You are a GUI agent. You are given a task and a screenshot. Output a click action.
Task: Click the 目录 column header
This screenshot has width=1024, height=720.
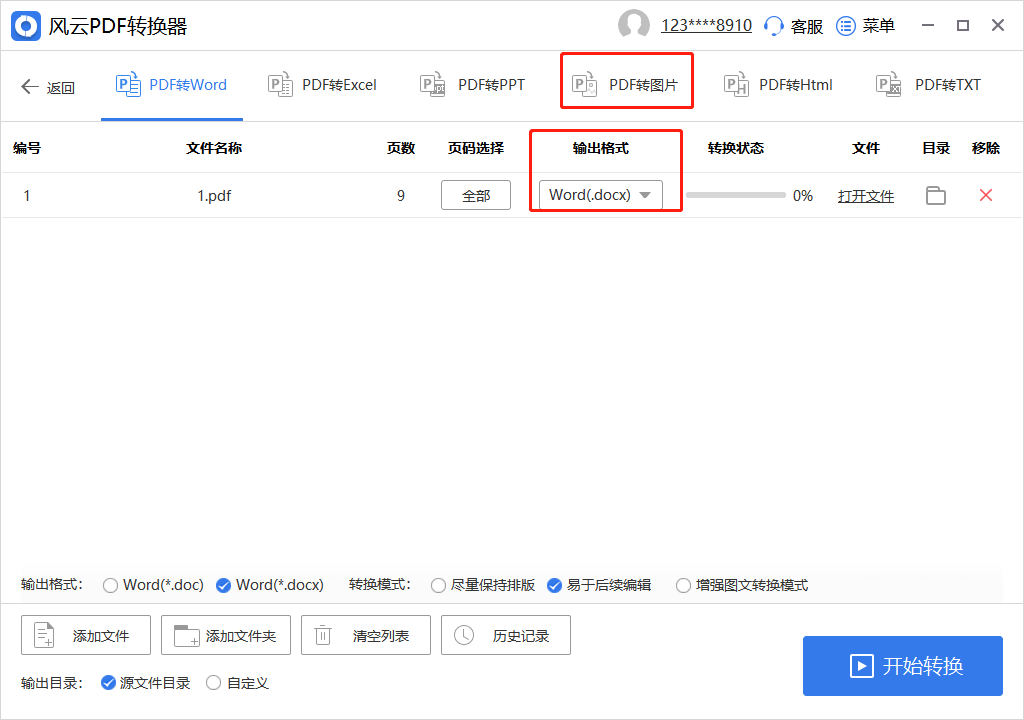point(936,148)
